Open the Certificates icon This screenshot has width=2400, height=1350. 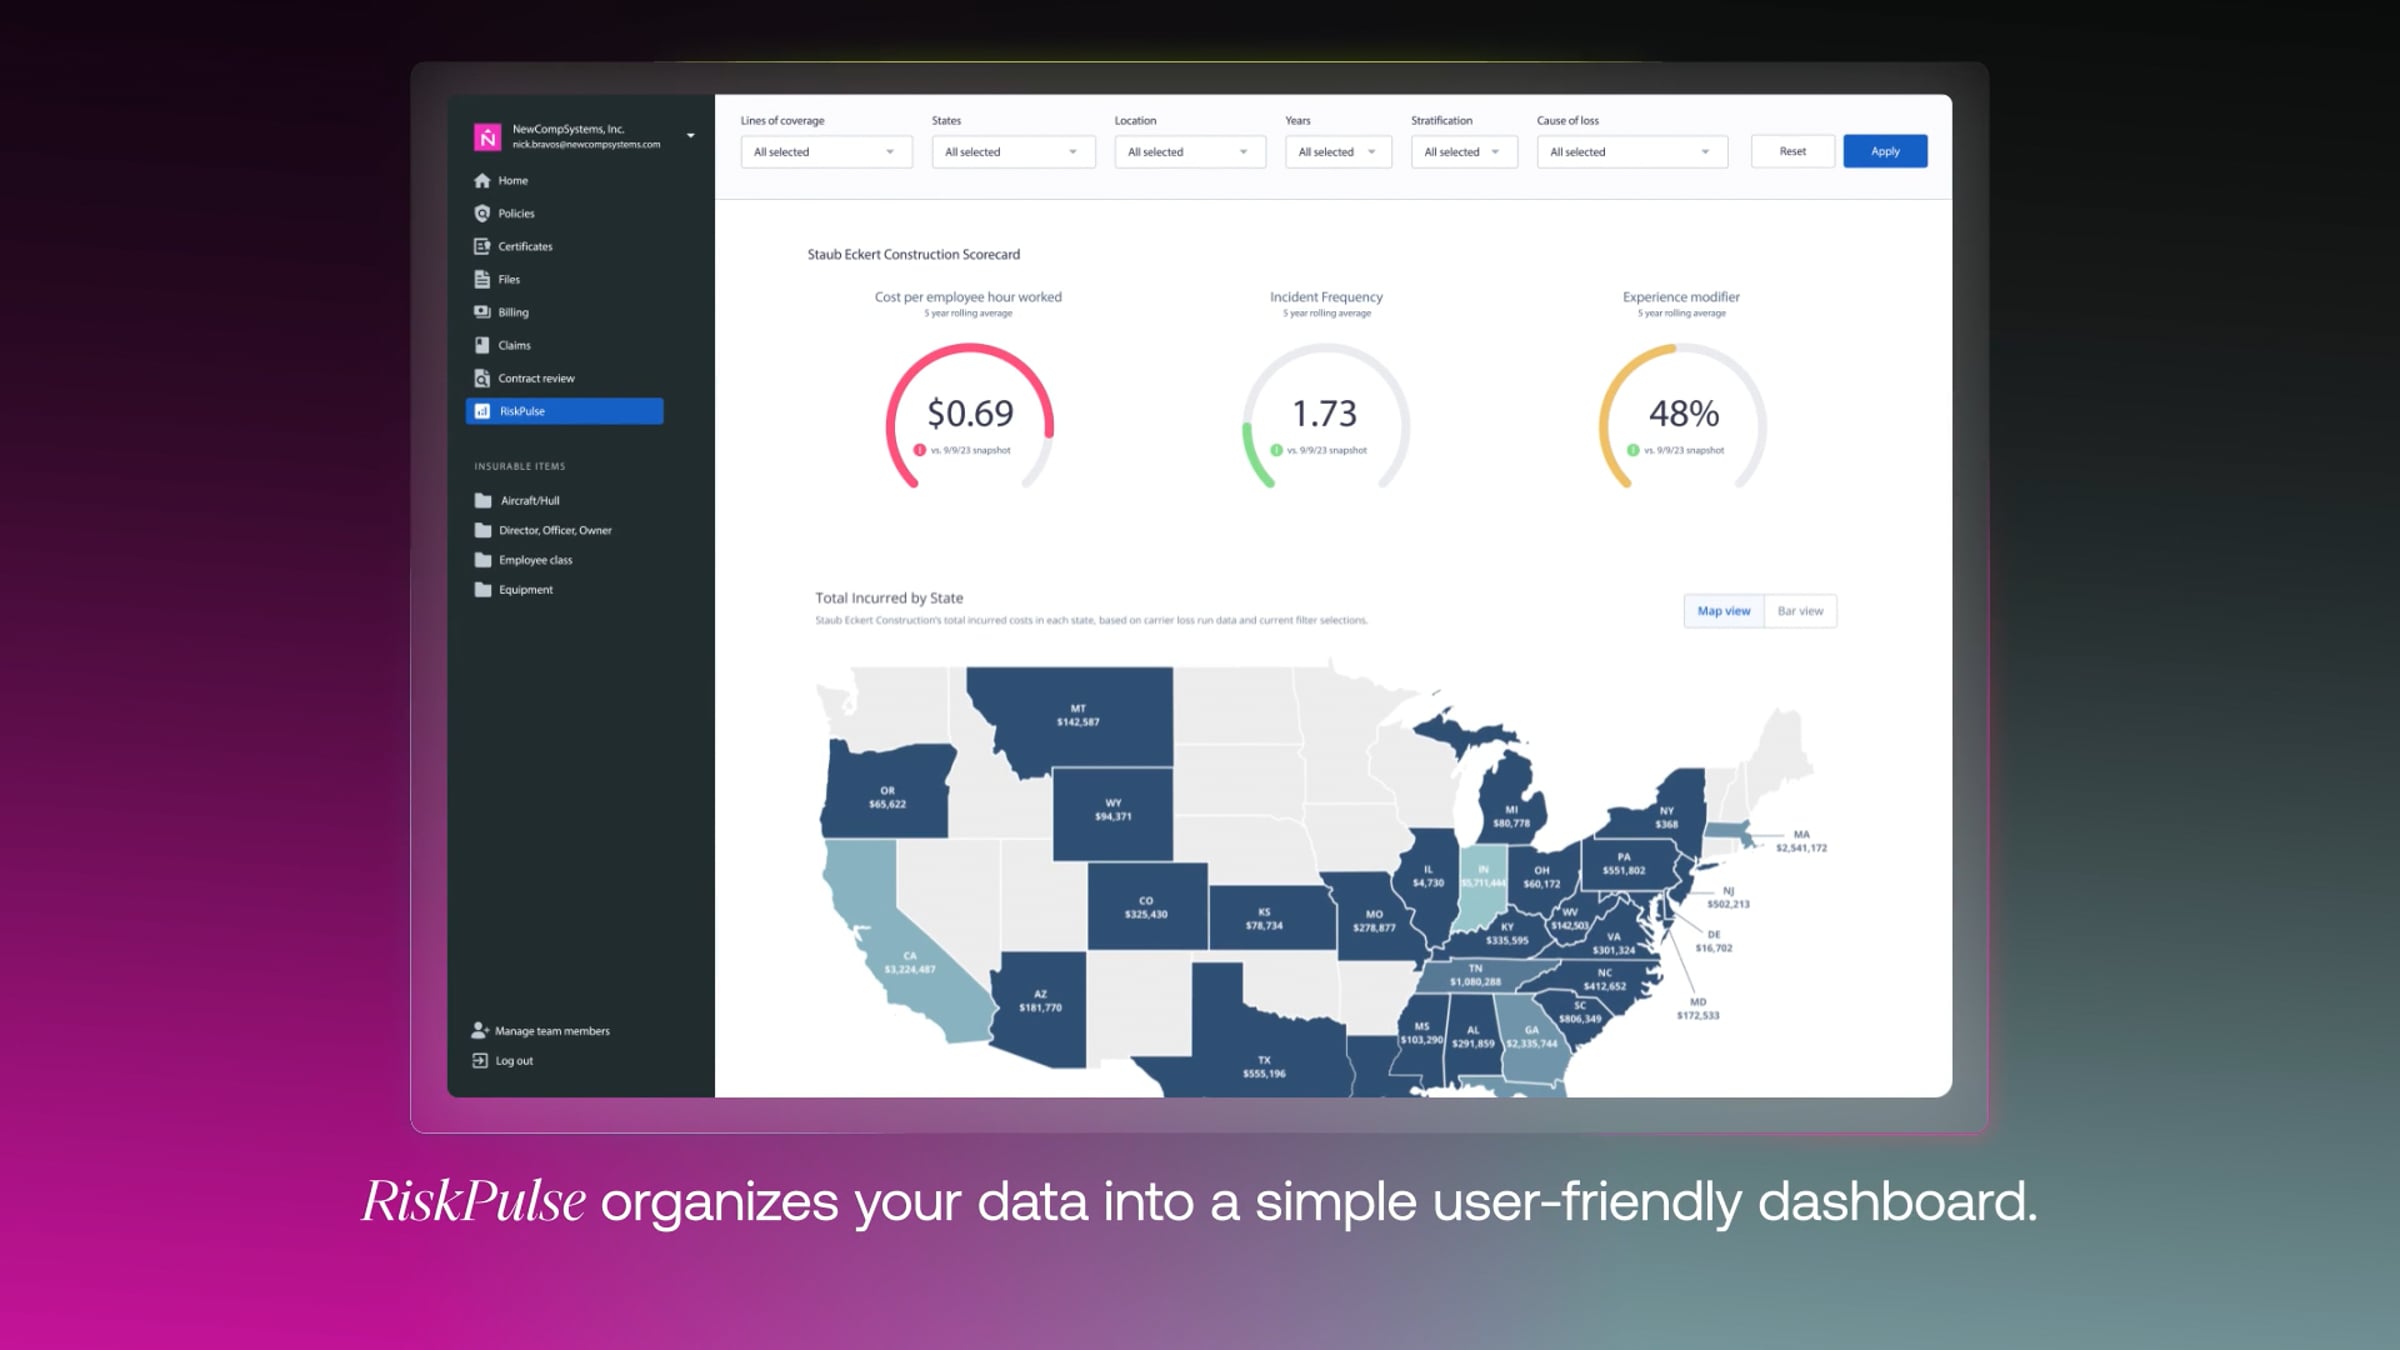(482, 246)
